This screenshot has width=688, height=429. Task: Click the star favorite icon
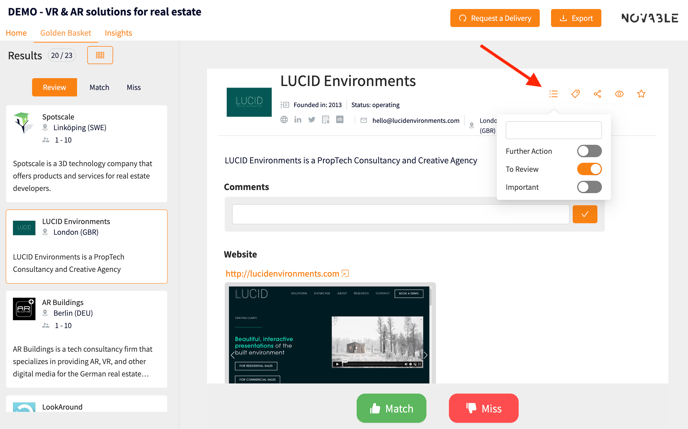click(x=641, y=94)
